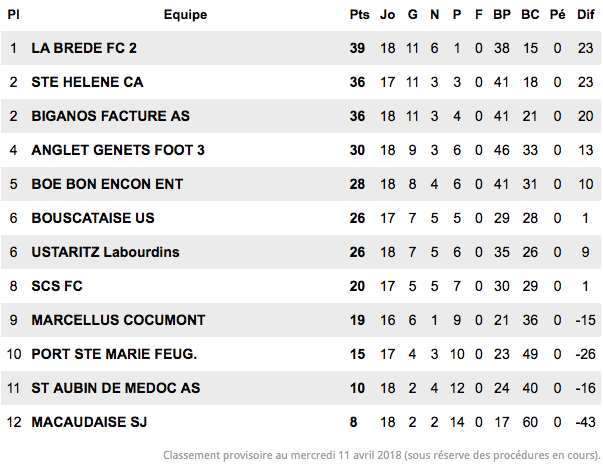Click ANGLET GENETS FOOT 3 team name
The image size is (603, 469).
click(x=118, y=150)
